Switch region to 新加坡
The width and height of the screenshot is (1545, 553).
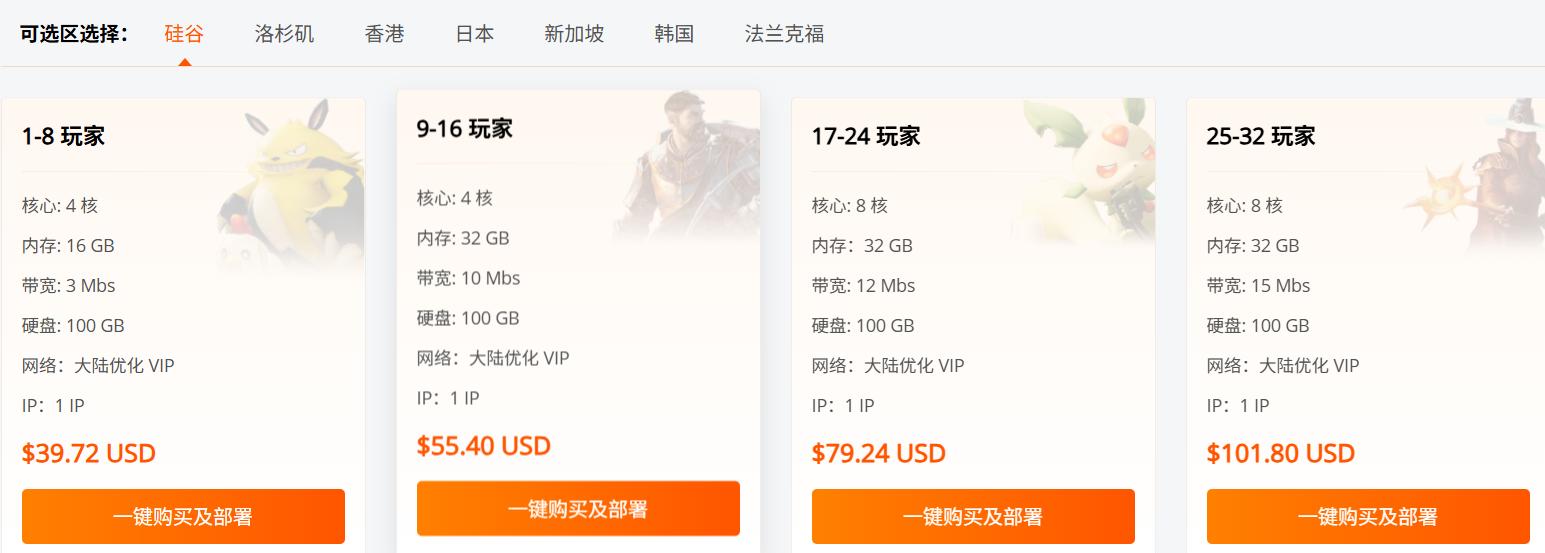(574, 34)
